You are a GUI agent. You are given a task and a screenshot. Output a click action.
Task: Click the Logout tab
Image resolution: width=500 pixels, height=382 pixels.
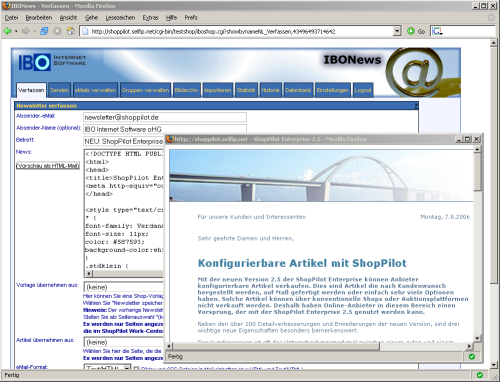363,90
